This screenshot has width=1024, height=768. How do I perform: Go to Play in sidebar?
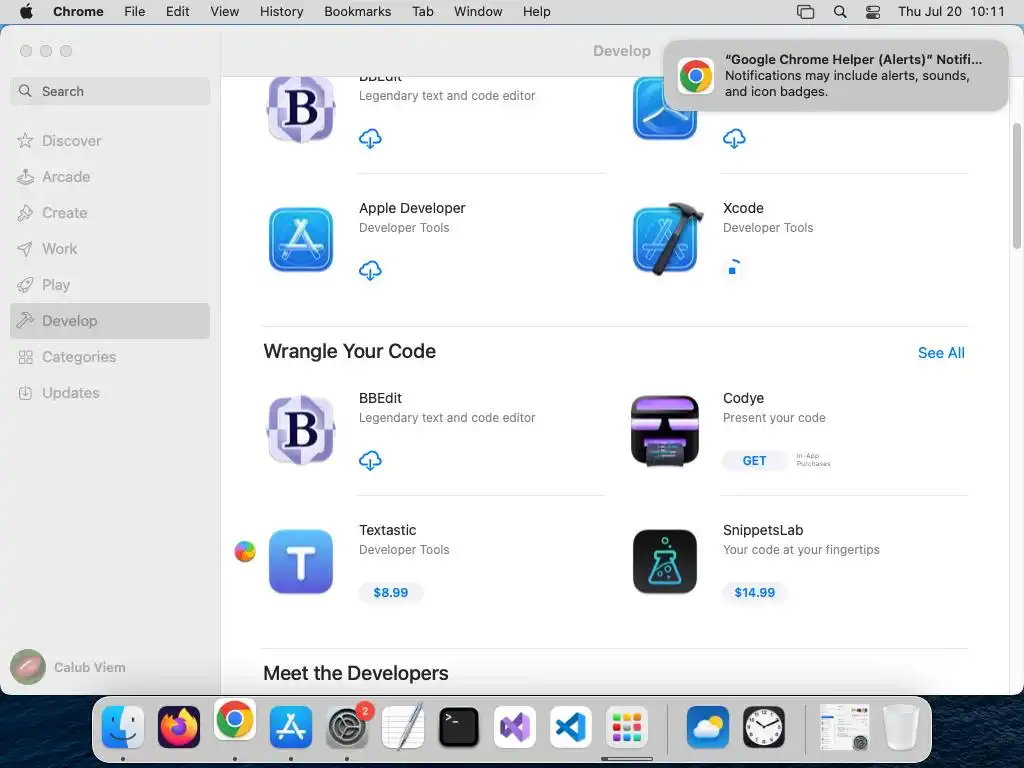point(110,285)
